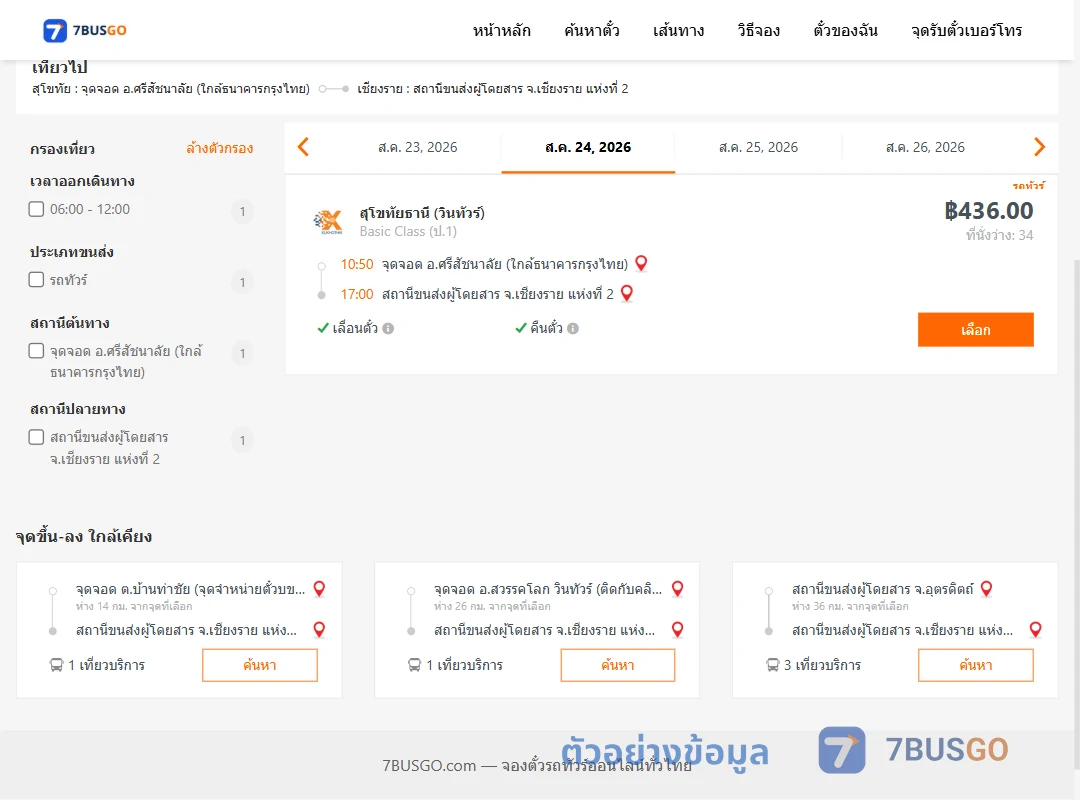The width and height of the screenshot is (1080, 800).
Task: Open ตั๋วของฉัน in the top navigation
Action: [845, 30]
